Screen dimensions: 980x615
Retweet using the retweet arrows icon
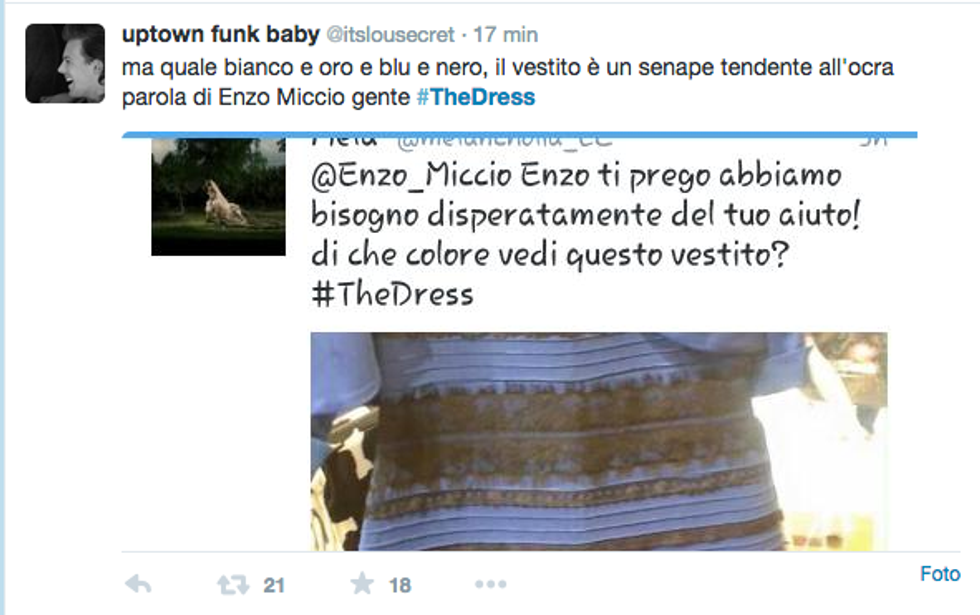click(232, 585)
